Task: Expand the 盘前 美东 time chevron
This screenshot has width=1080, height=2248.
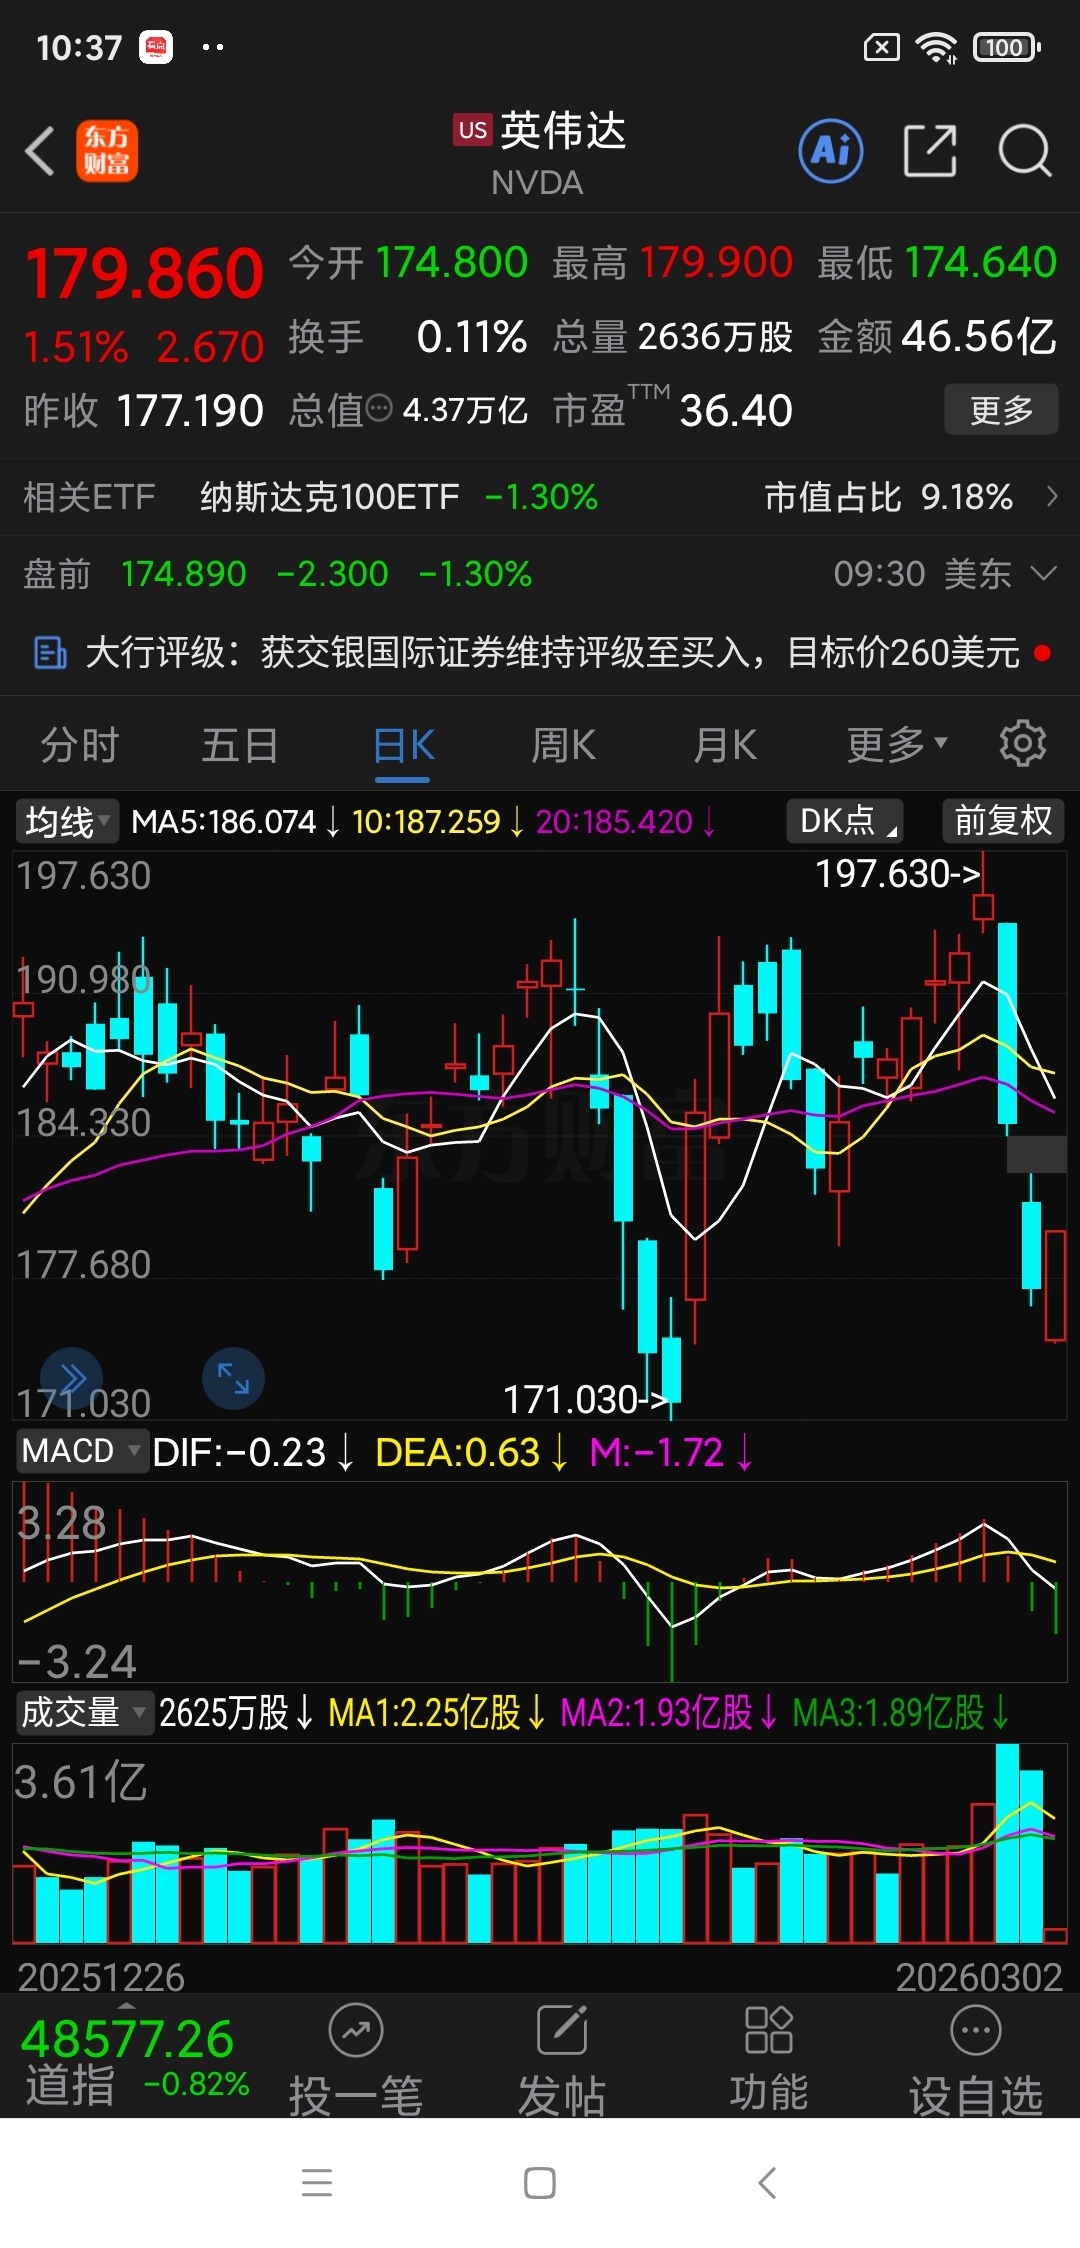Action: 1044,573
